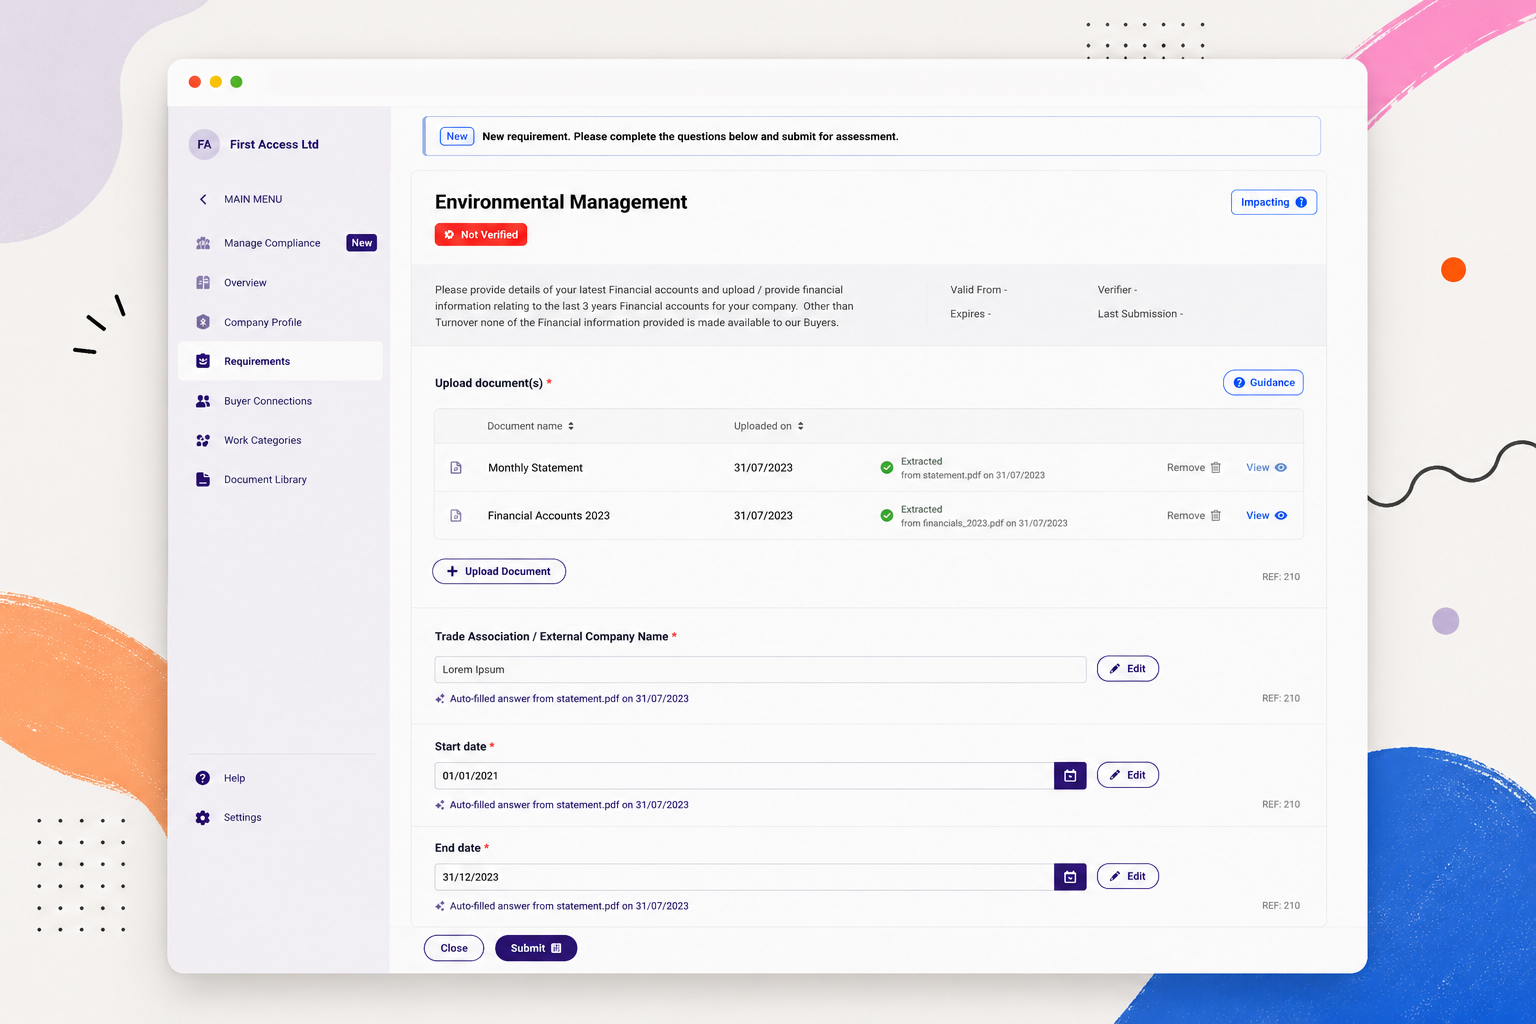Open the Guidance help button
This screenshot has width=1536, height=1024.
point(1263,382)
